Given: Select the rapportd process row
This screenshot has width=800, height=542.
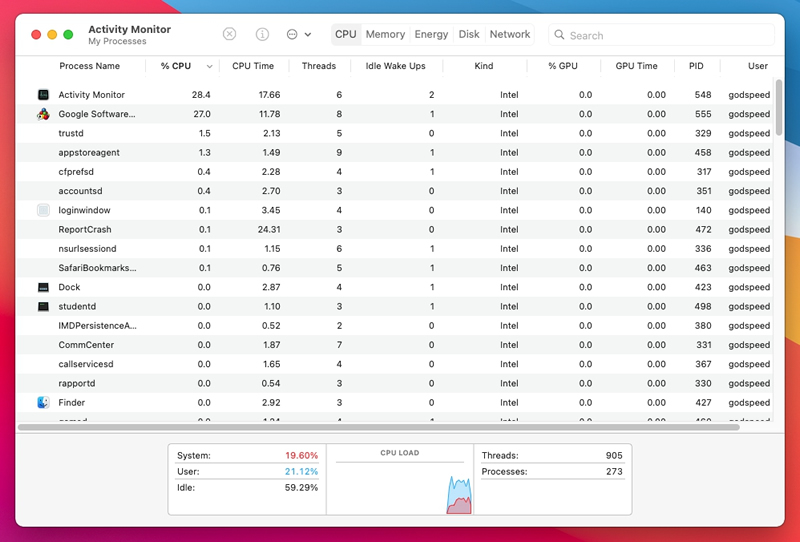Looking at the screenshot, I should (394, 383).
